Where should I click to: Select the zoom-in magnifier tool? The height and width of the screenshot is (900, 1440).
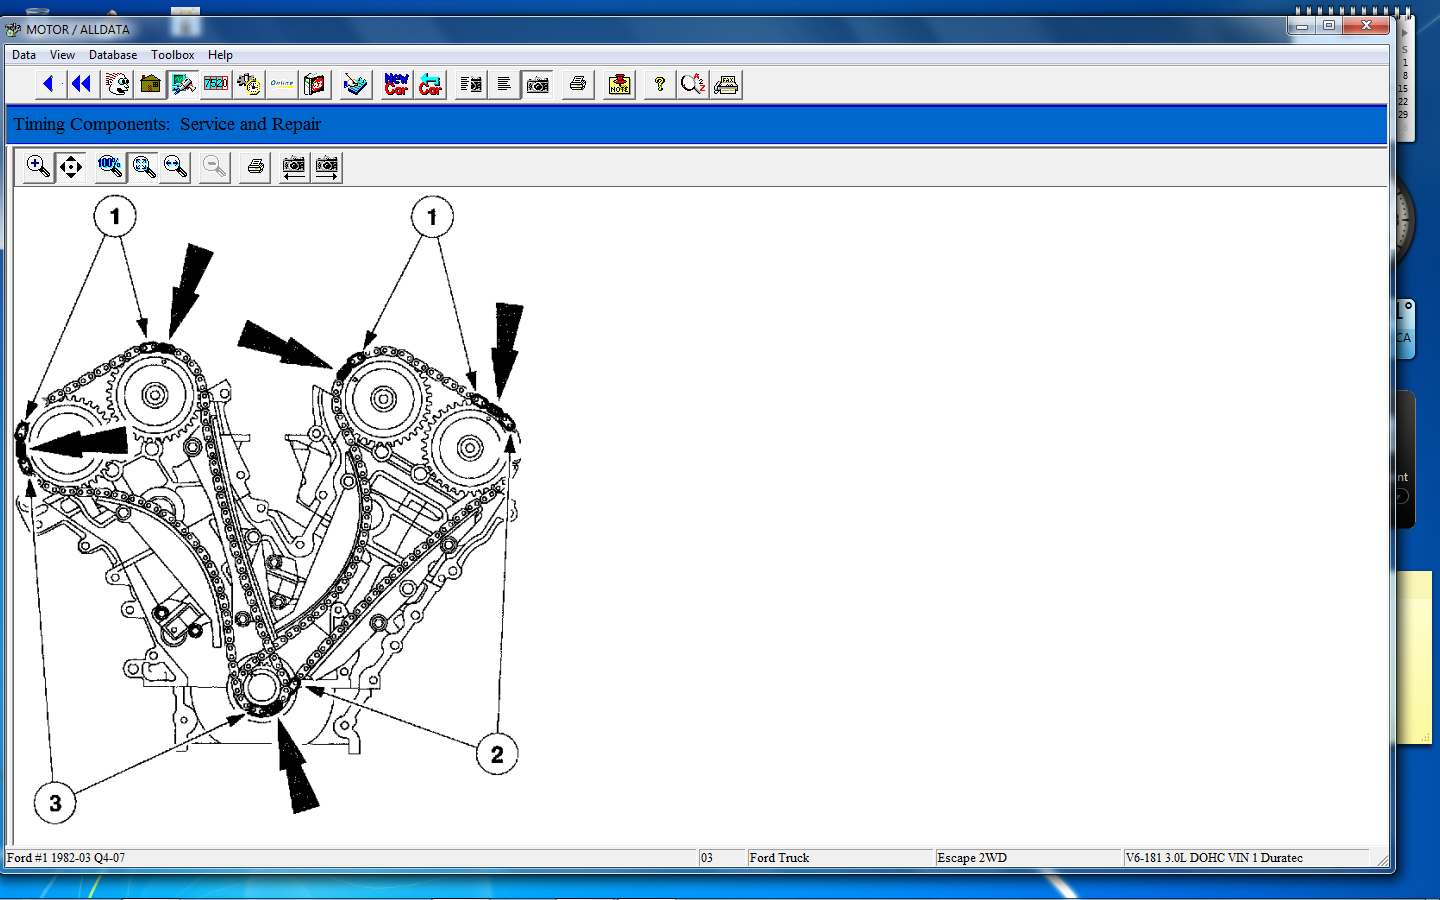pyautogui.click(x=38, y=167)
